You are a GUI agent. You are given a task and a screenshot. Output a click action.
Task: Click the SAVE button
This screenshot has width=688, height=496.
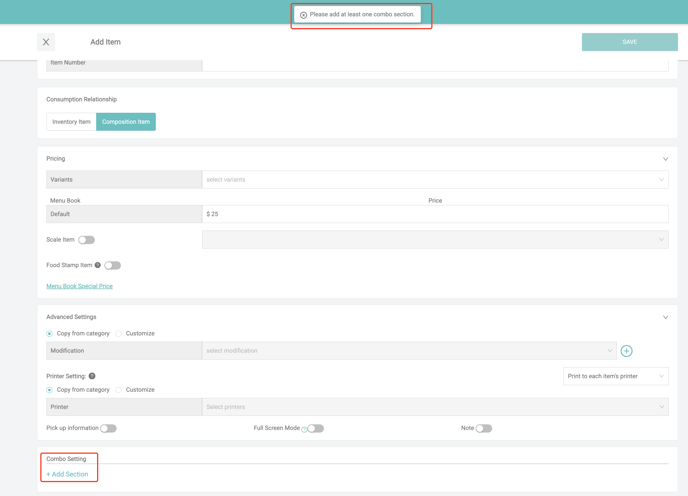point(629,42)
